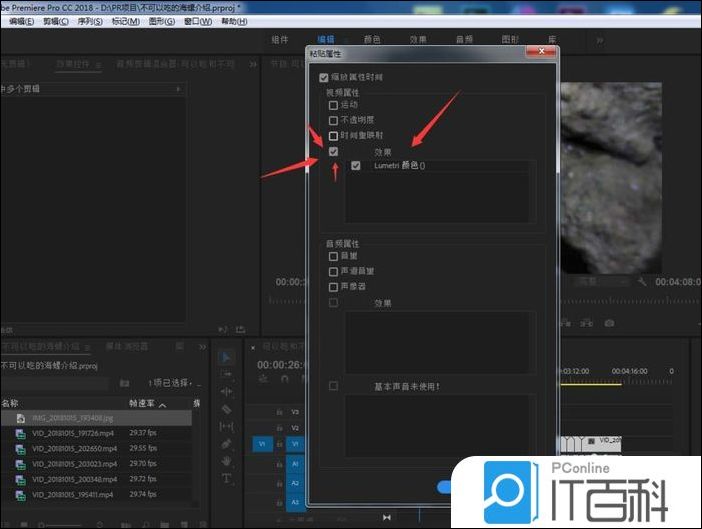Toggle the 帧速率 column sort arrow
This screenshot has width=702, height=529.
coord(163,405)
